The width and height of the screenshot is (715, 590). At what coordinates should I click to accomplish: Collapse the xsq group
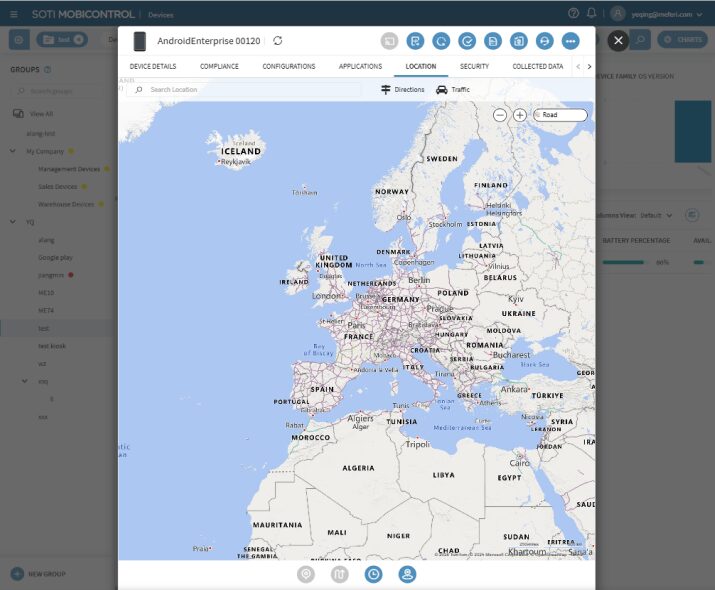pos(25,381)
